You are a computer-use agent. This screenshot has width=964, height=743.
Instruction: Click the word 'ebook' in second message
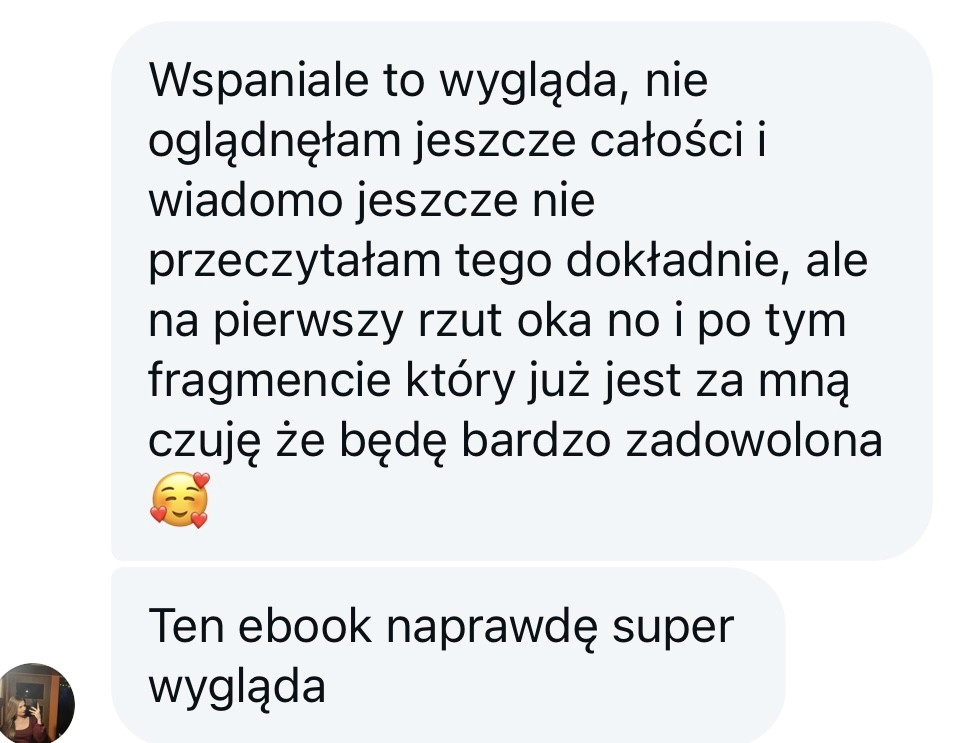[305, 627]
